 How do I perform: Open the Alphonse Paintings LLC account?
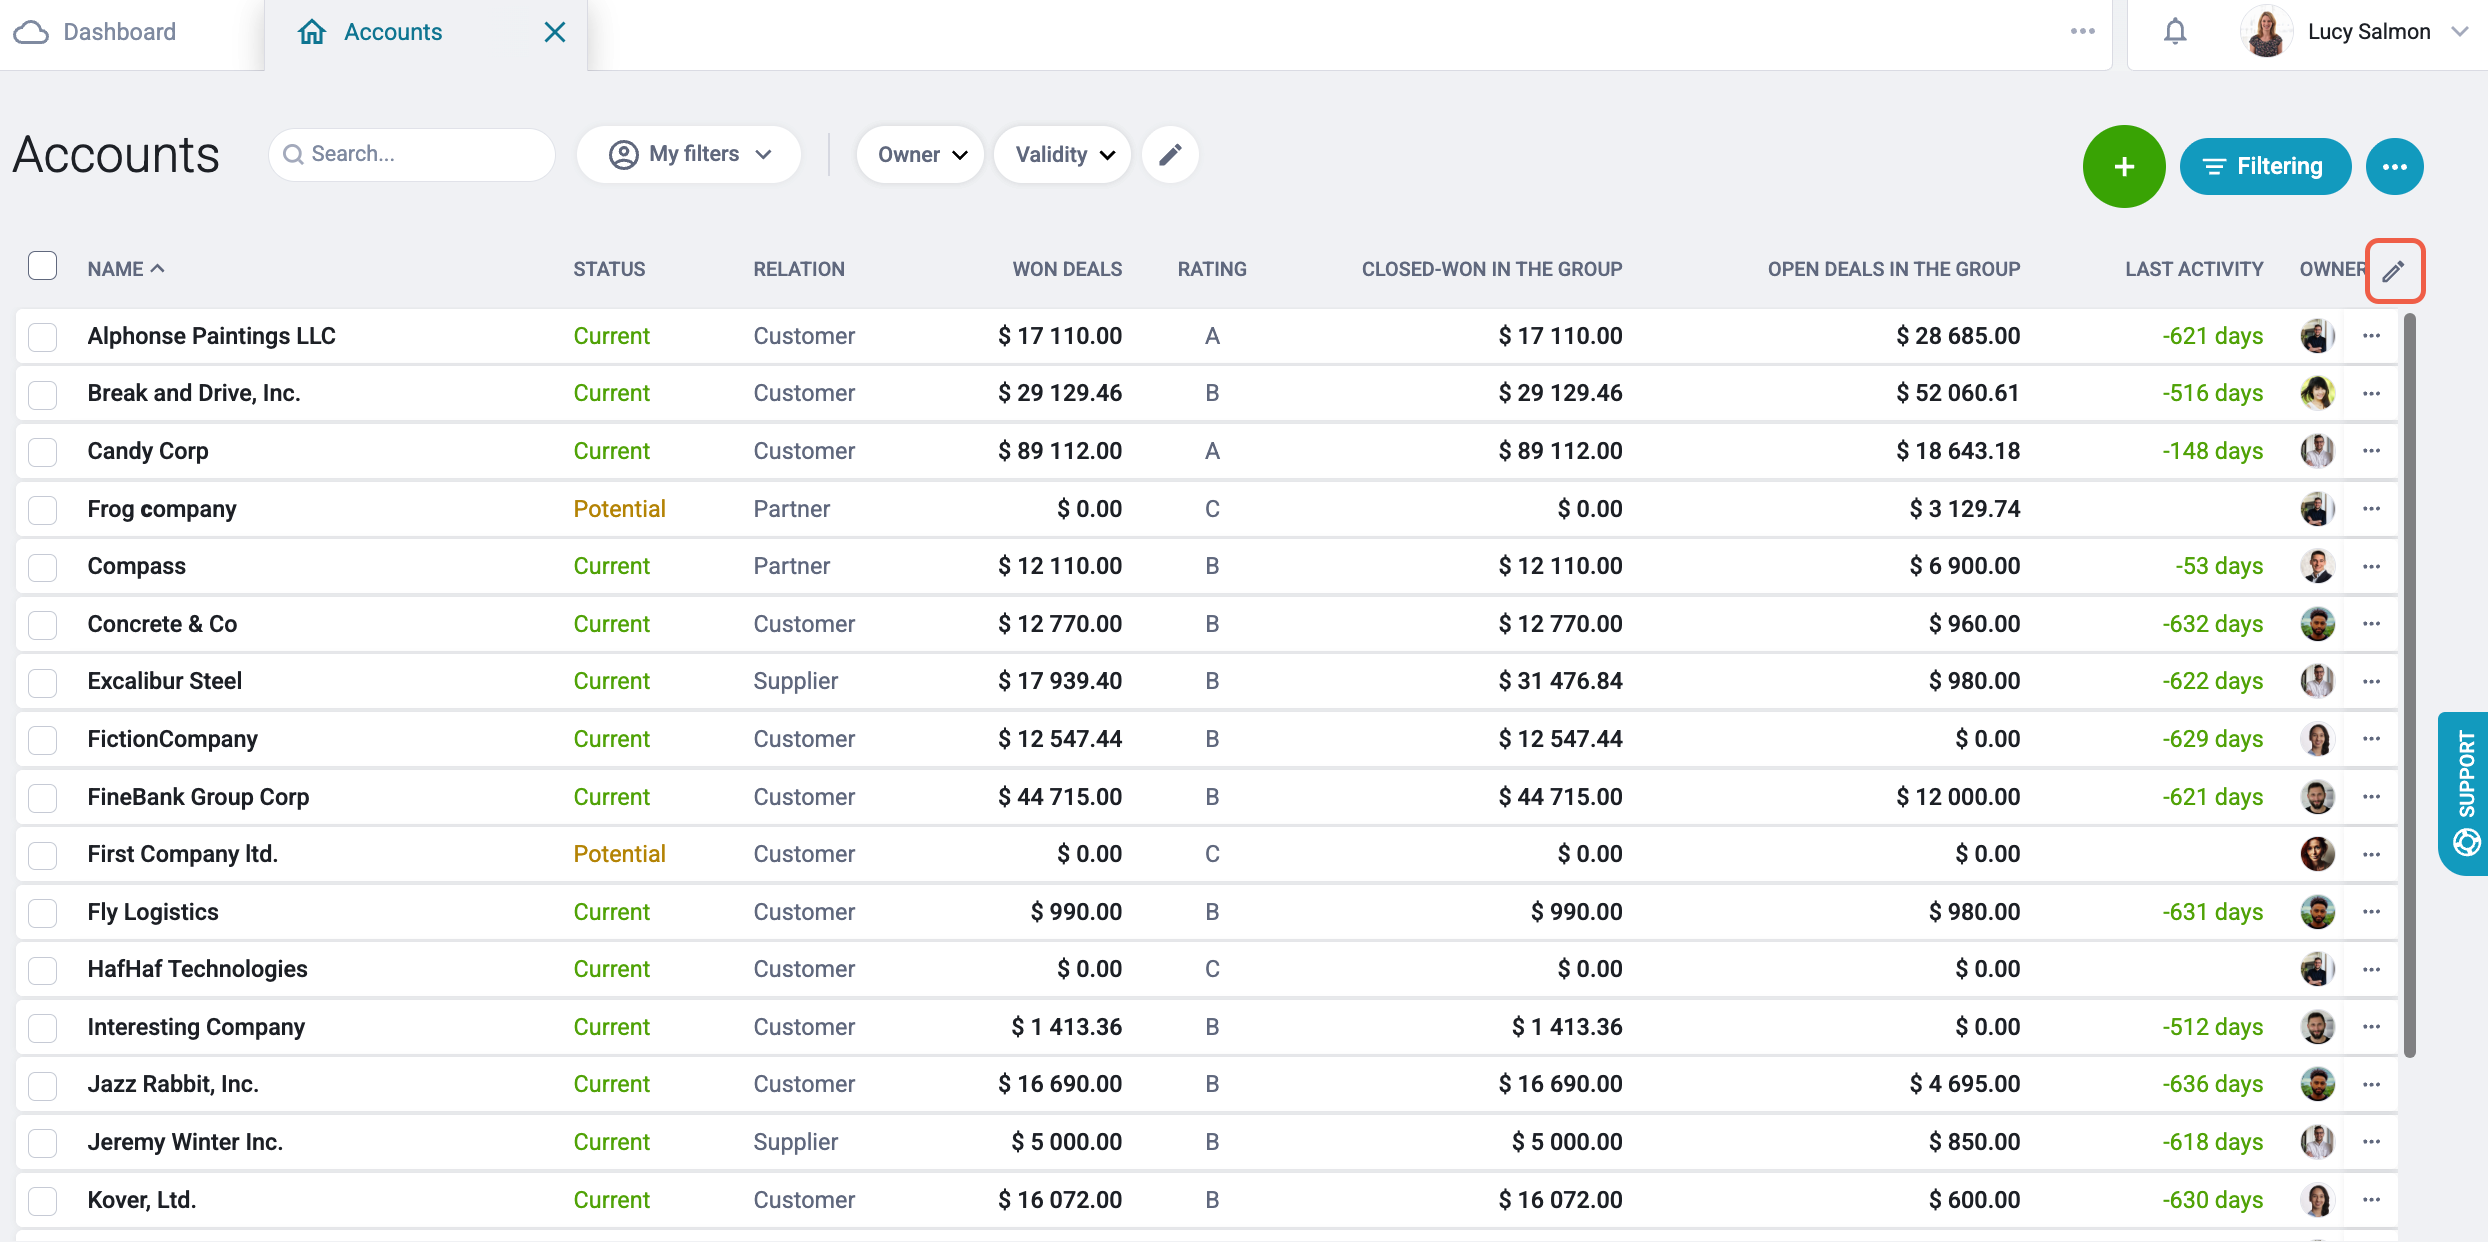211,336
